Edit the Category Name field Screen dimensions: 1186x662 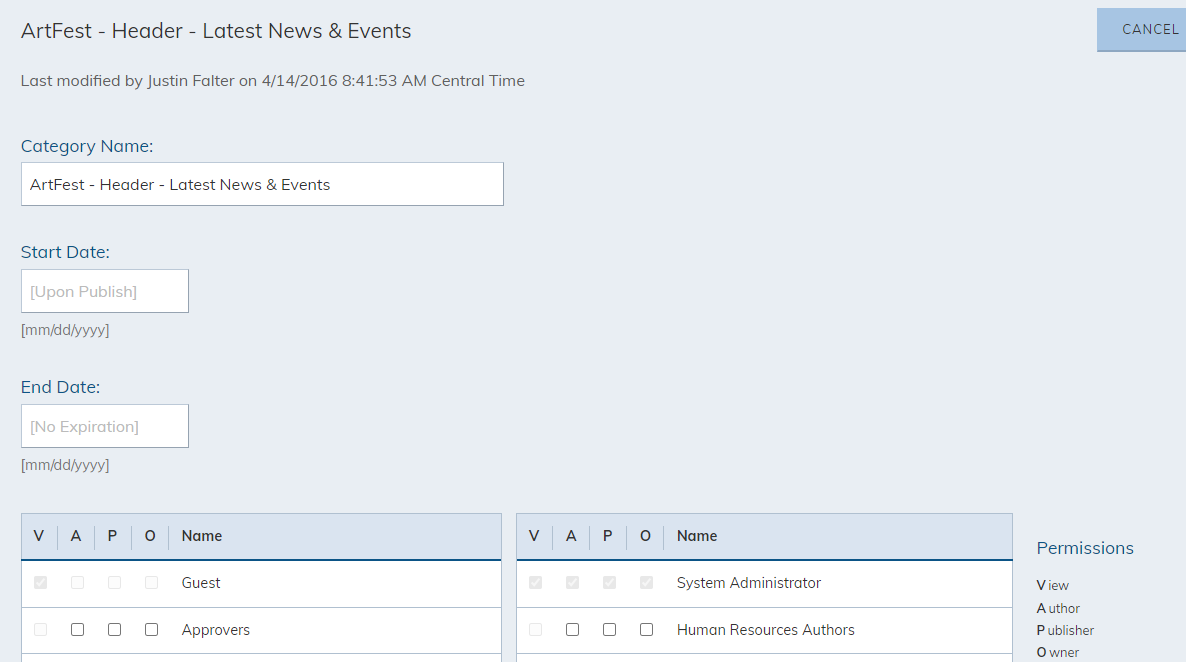[x=262, y=184]
